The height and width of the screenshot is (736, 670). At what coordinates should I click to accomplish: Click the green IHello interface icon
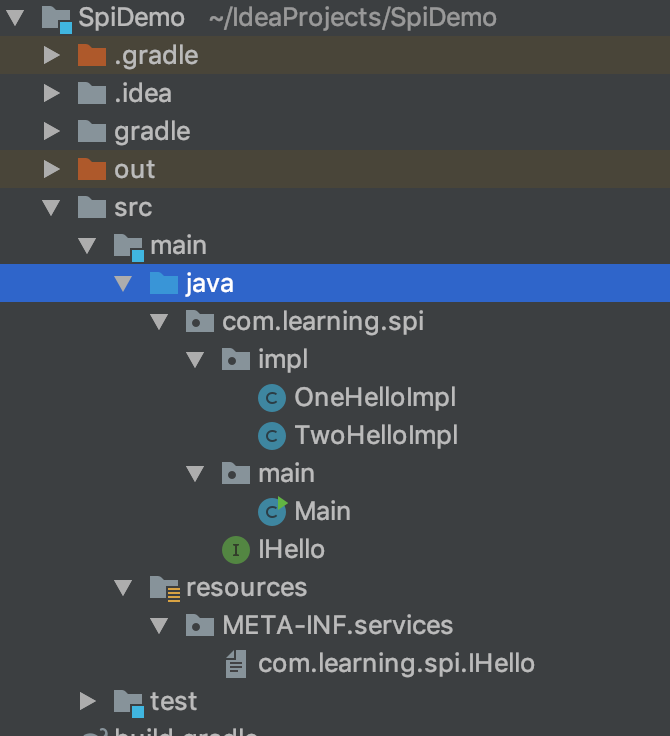point(236,550)
